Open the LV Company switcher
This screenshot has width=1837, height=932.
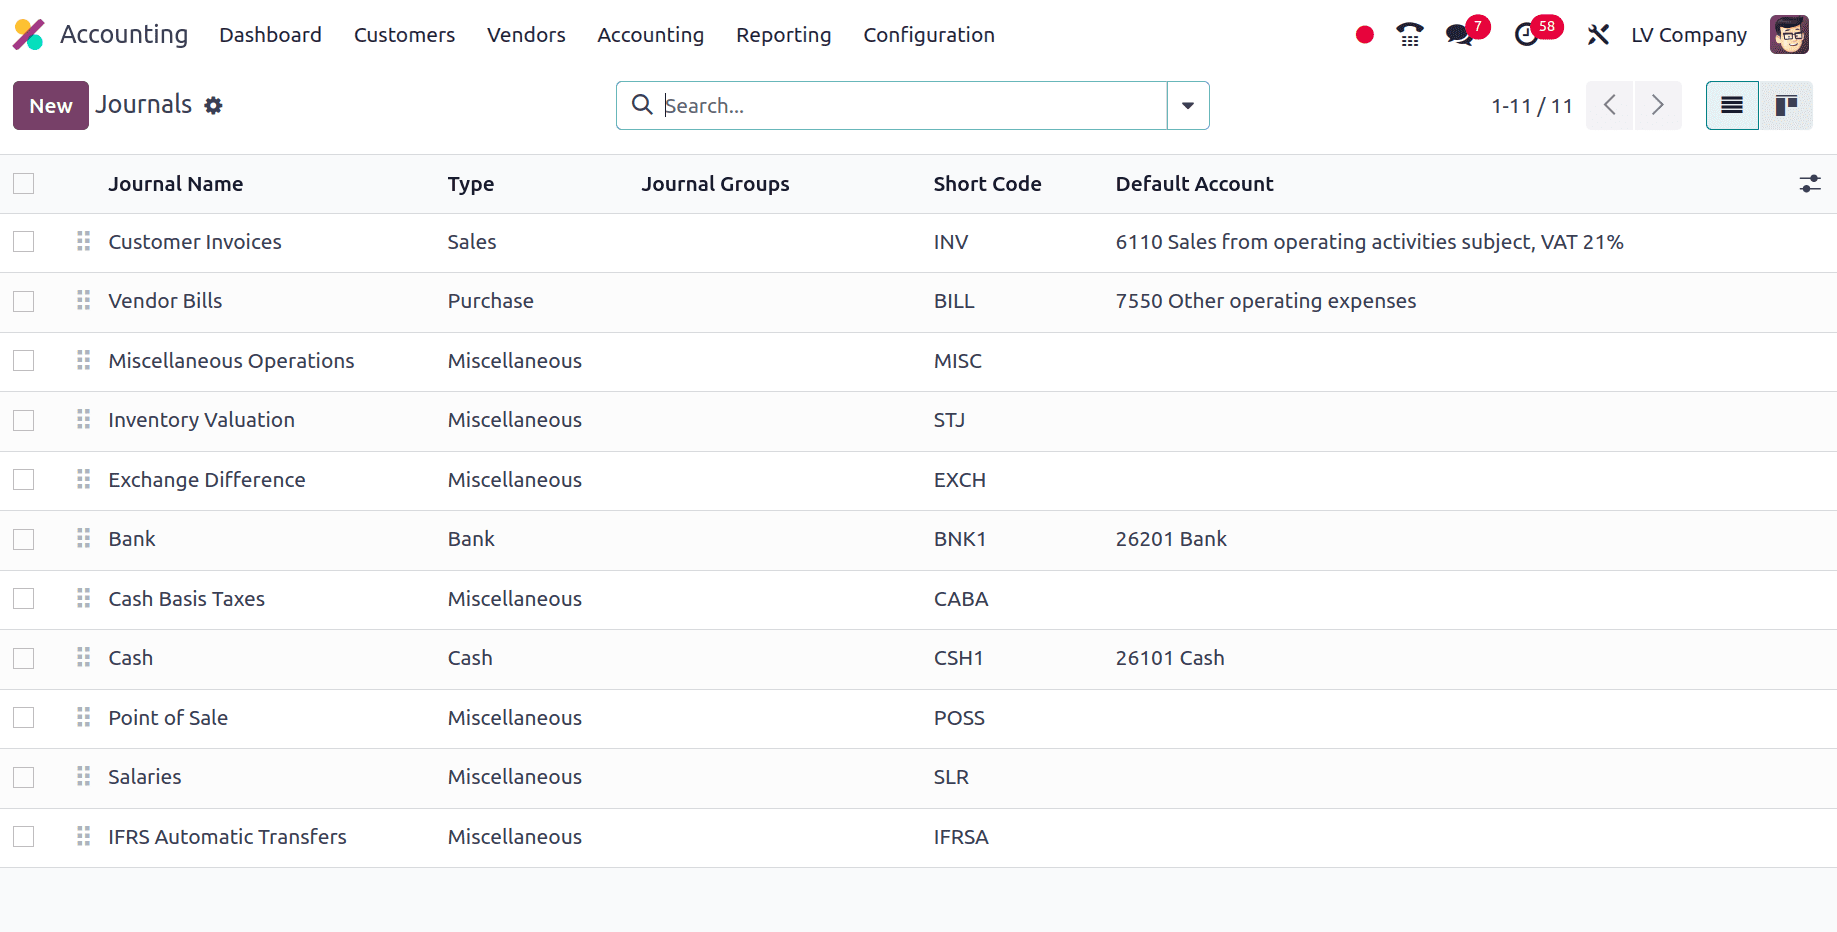pyautogui.click(x=1688, y=35)
